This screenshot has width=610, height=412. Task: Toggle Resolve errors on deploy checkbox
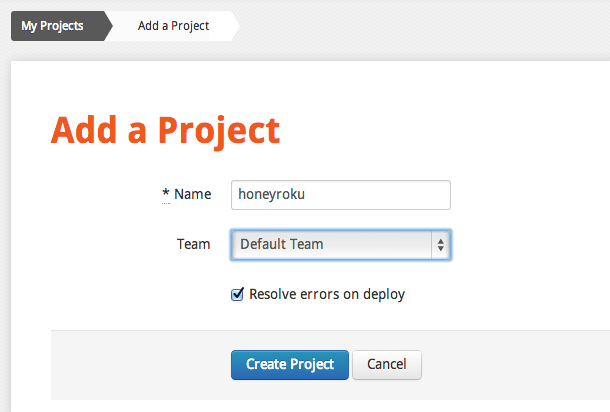coord(238,294)
